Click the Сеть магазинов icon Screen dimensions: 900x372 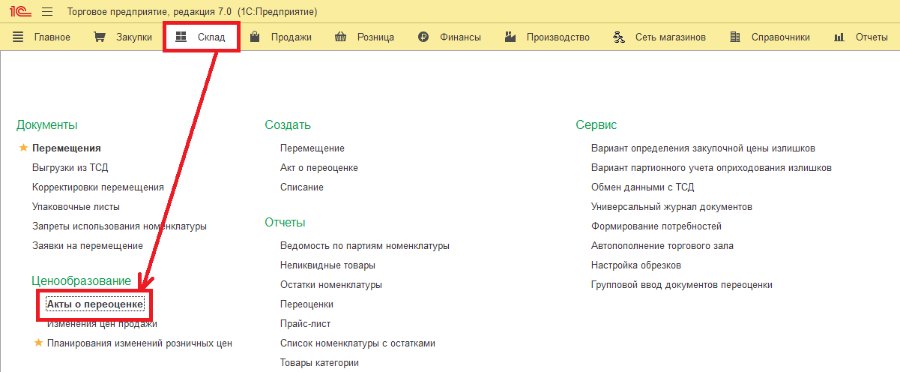[619, 37]
